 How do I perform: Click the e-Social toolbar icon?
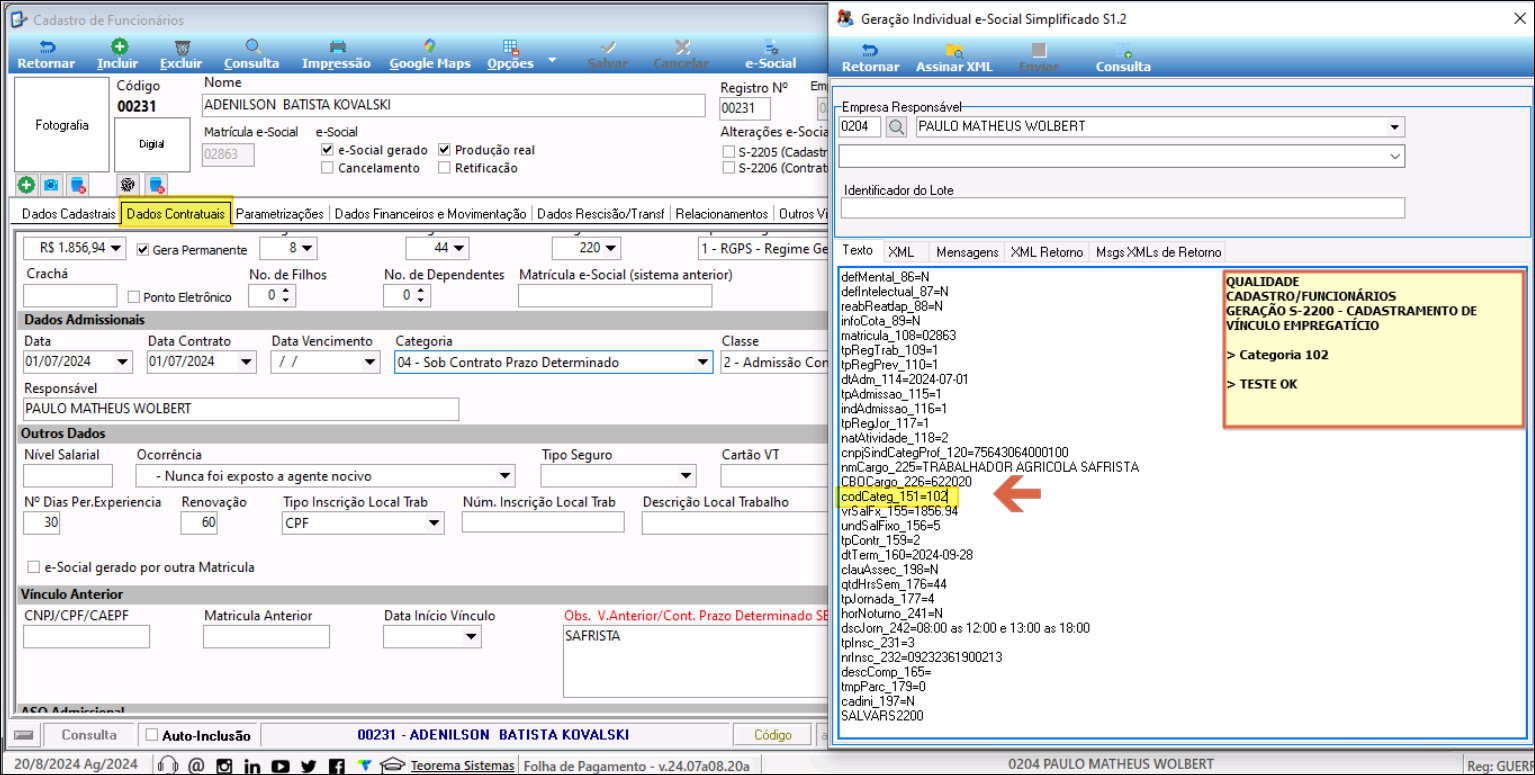(771, 47)
